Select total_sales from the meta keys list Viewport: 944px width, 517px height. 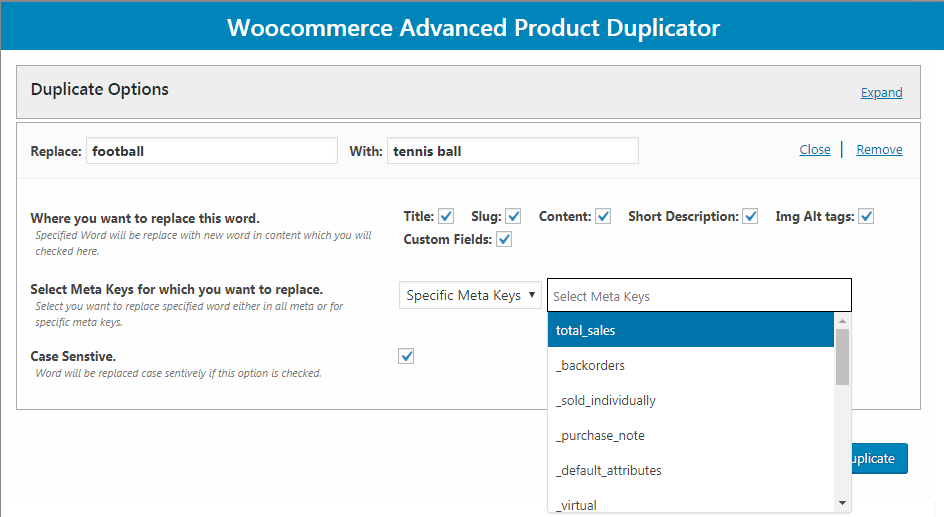(x=691, y=330)
